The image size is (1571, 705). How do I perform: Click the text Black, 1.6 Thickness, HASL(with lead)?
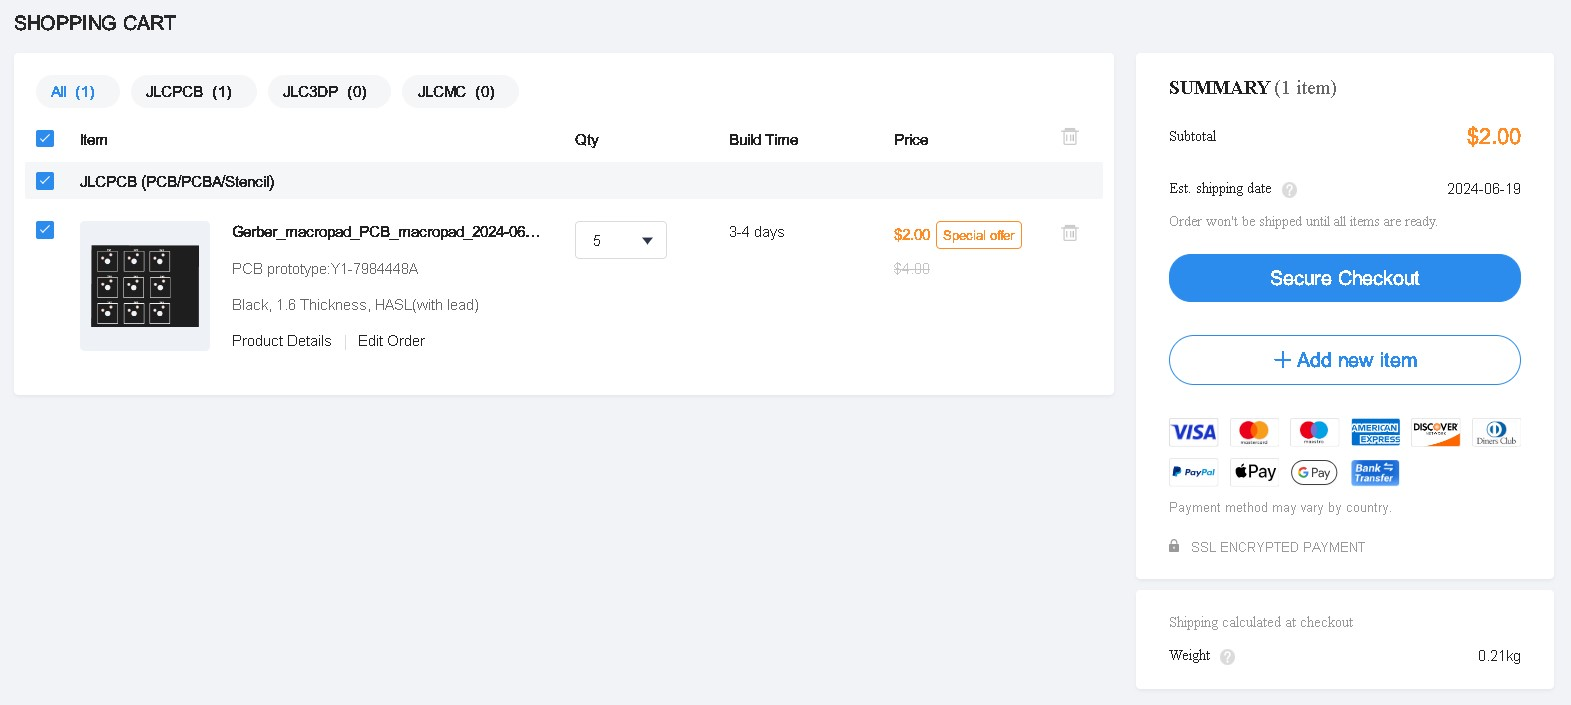pyautogui.click(x=355, y=305)
